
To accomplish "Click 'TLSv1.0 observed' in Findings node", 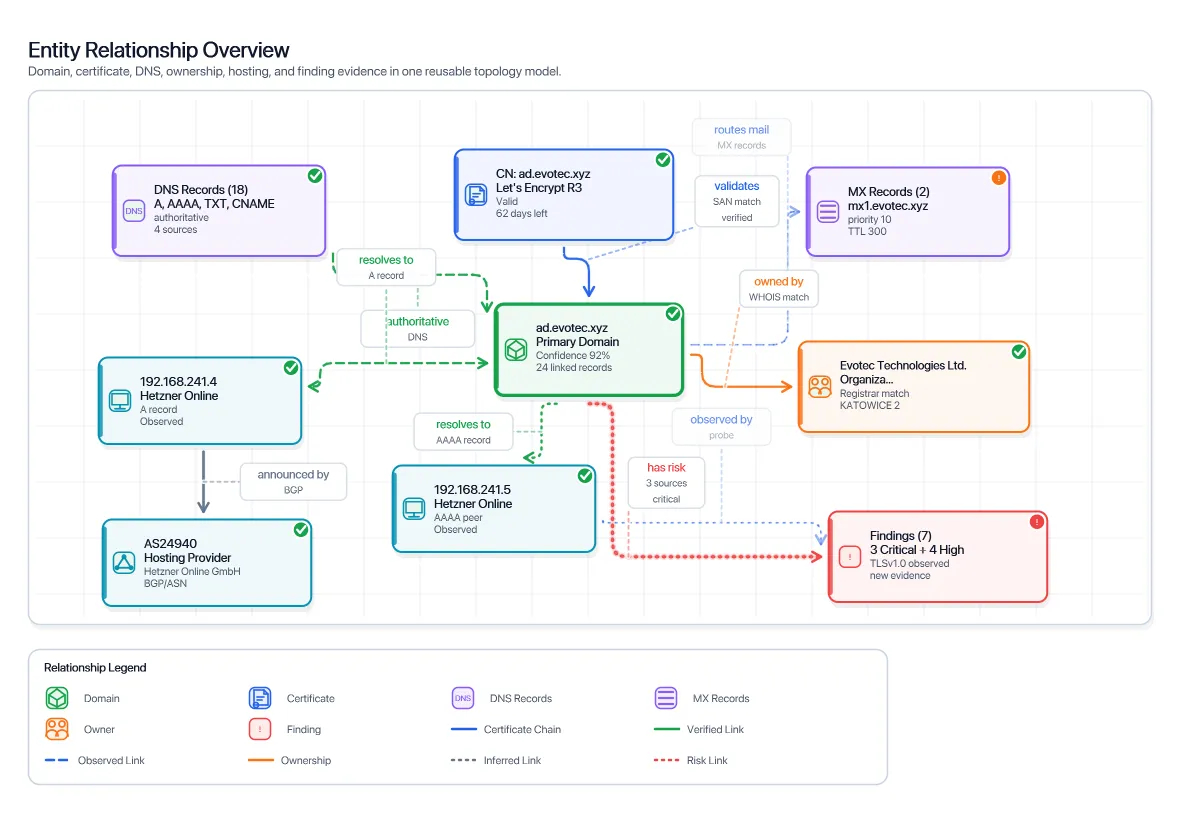I will pos(909,563).
